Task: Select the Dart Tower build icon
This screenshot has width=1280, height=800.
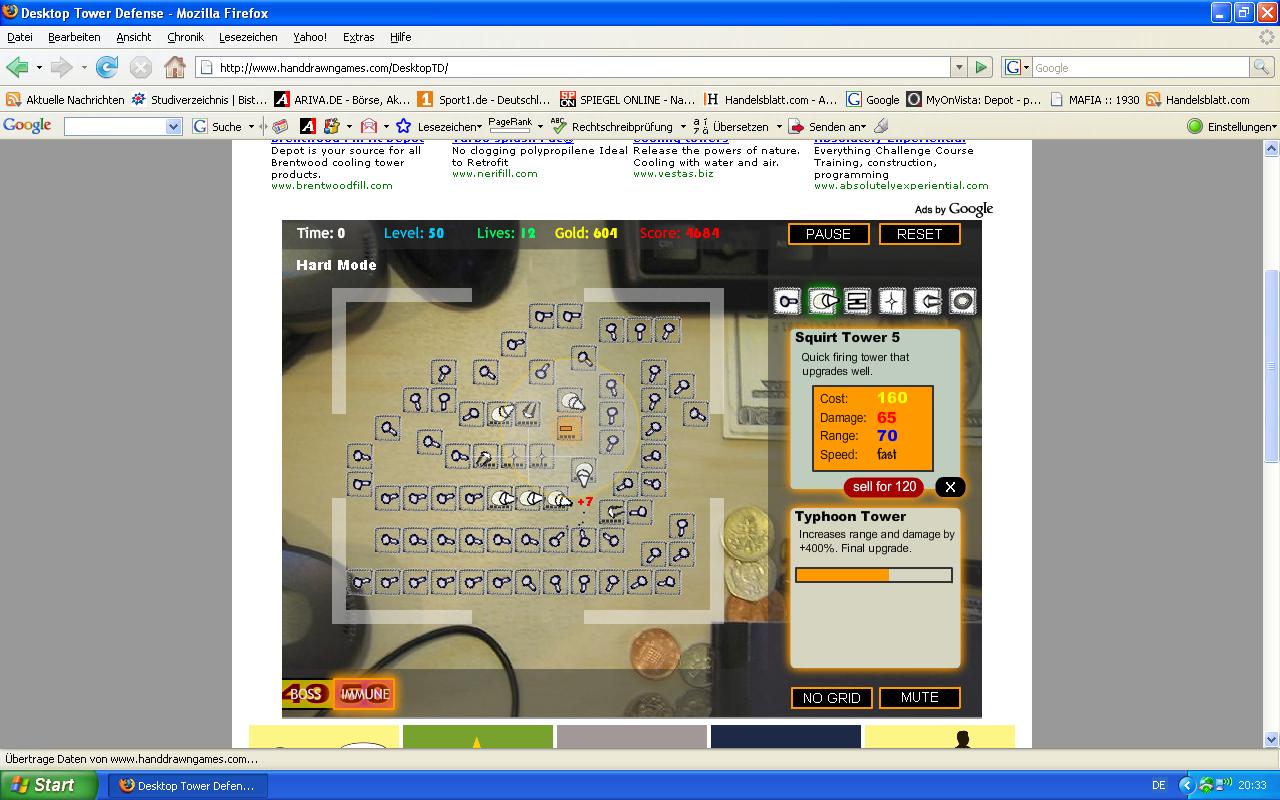Action: (x=857, y=301)
